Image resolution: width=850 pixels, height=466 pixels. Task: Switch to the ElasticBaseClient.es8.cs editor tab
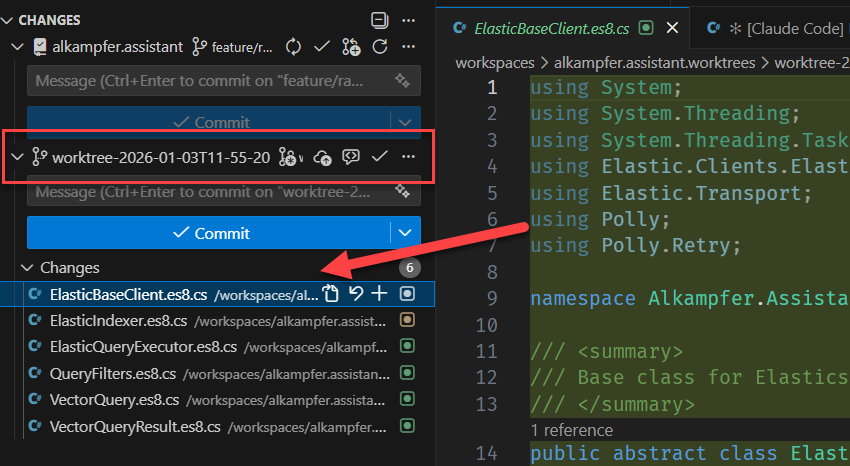[x=545, y=28]
